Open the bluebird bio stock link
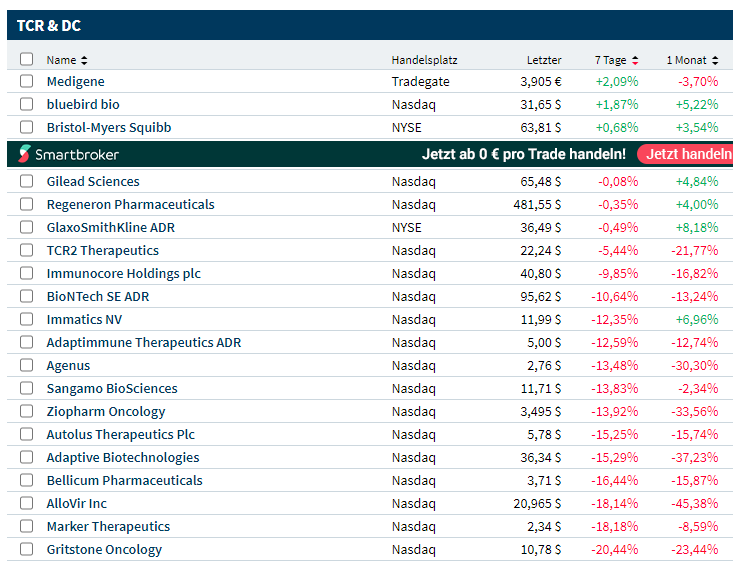Viewport: 733px width, 570px height. pos(83,105)
